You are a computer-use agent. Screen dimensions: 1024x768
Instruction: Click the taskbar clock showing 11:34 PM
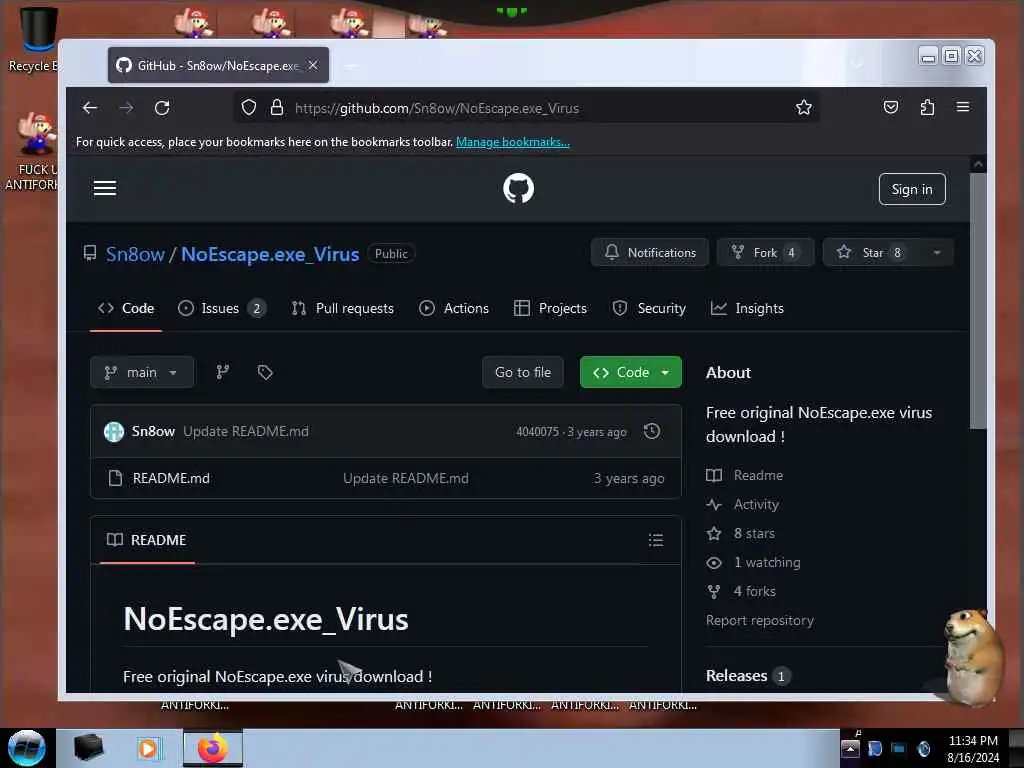973,741
